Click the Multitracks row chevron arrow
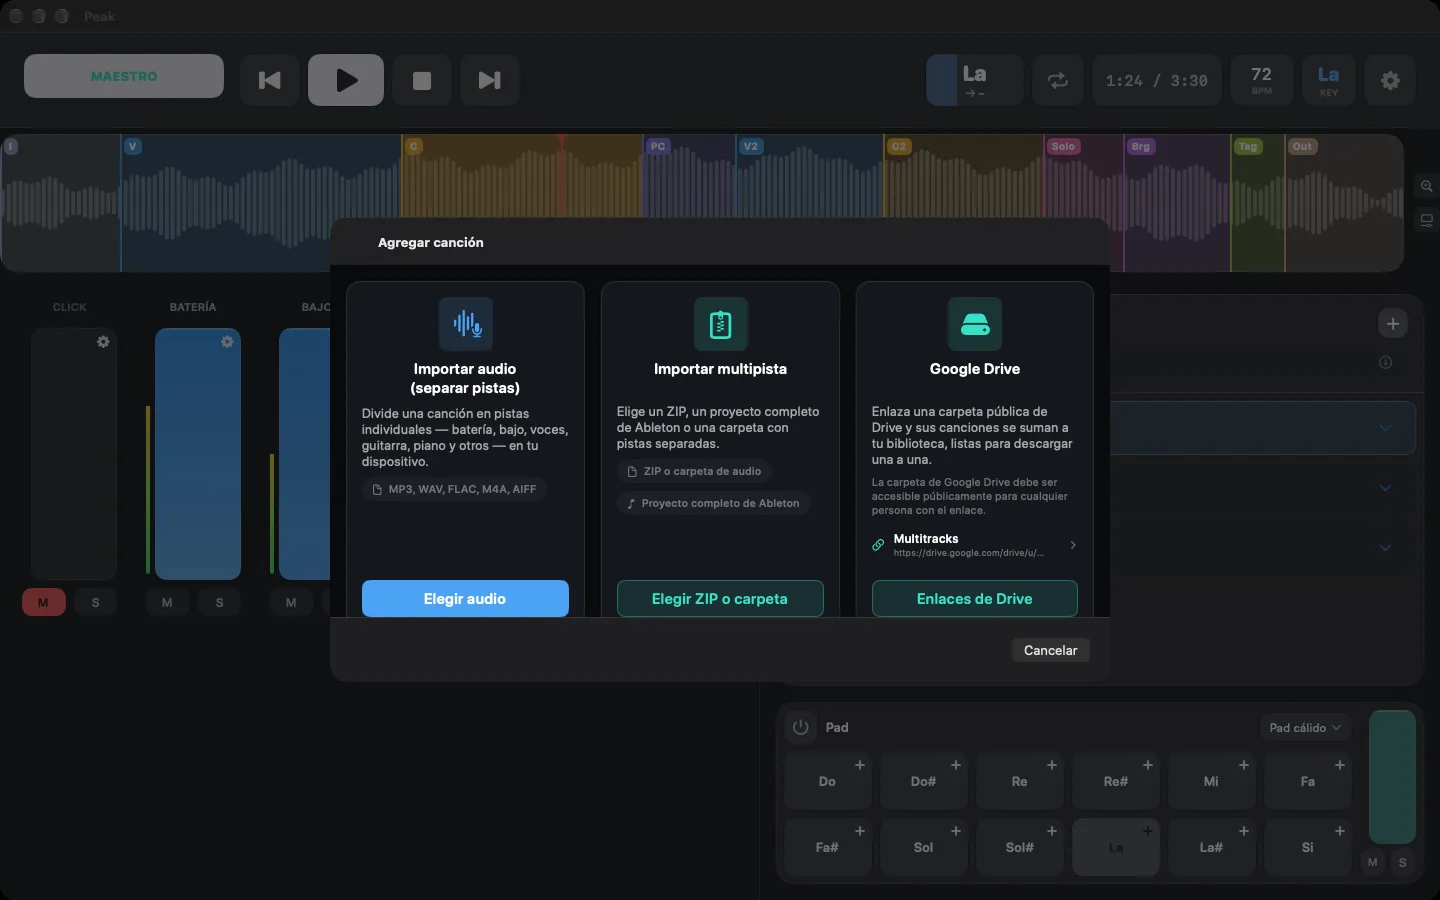1440x900 pixels. [1073, 545]
